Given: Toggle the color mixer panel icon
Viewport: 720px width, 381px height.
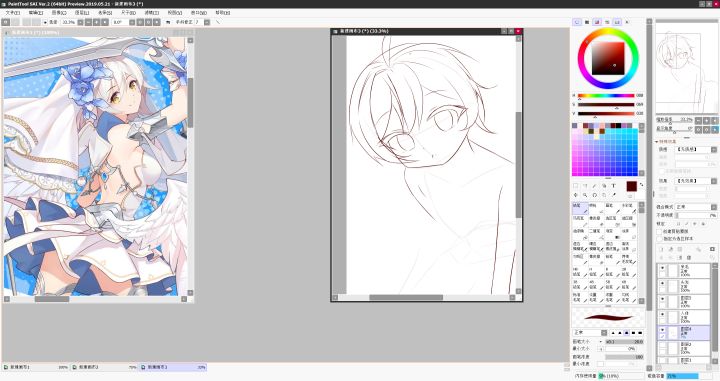Looking at the screenshot, I should point(607,22).
